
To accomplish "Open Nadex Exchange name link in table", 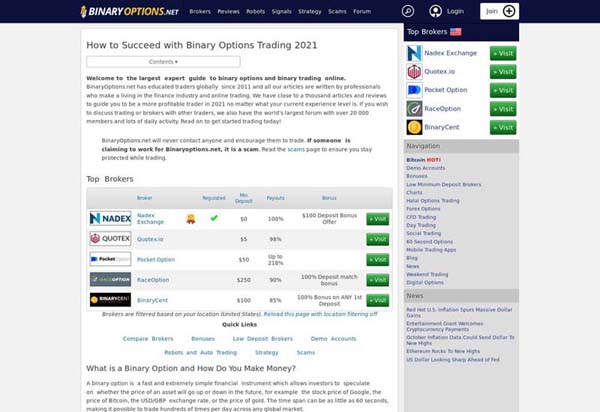I will point(150,218).
